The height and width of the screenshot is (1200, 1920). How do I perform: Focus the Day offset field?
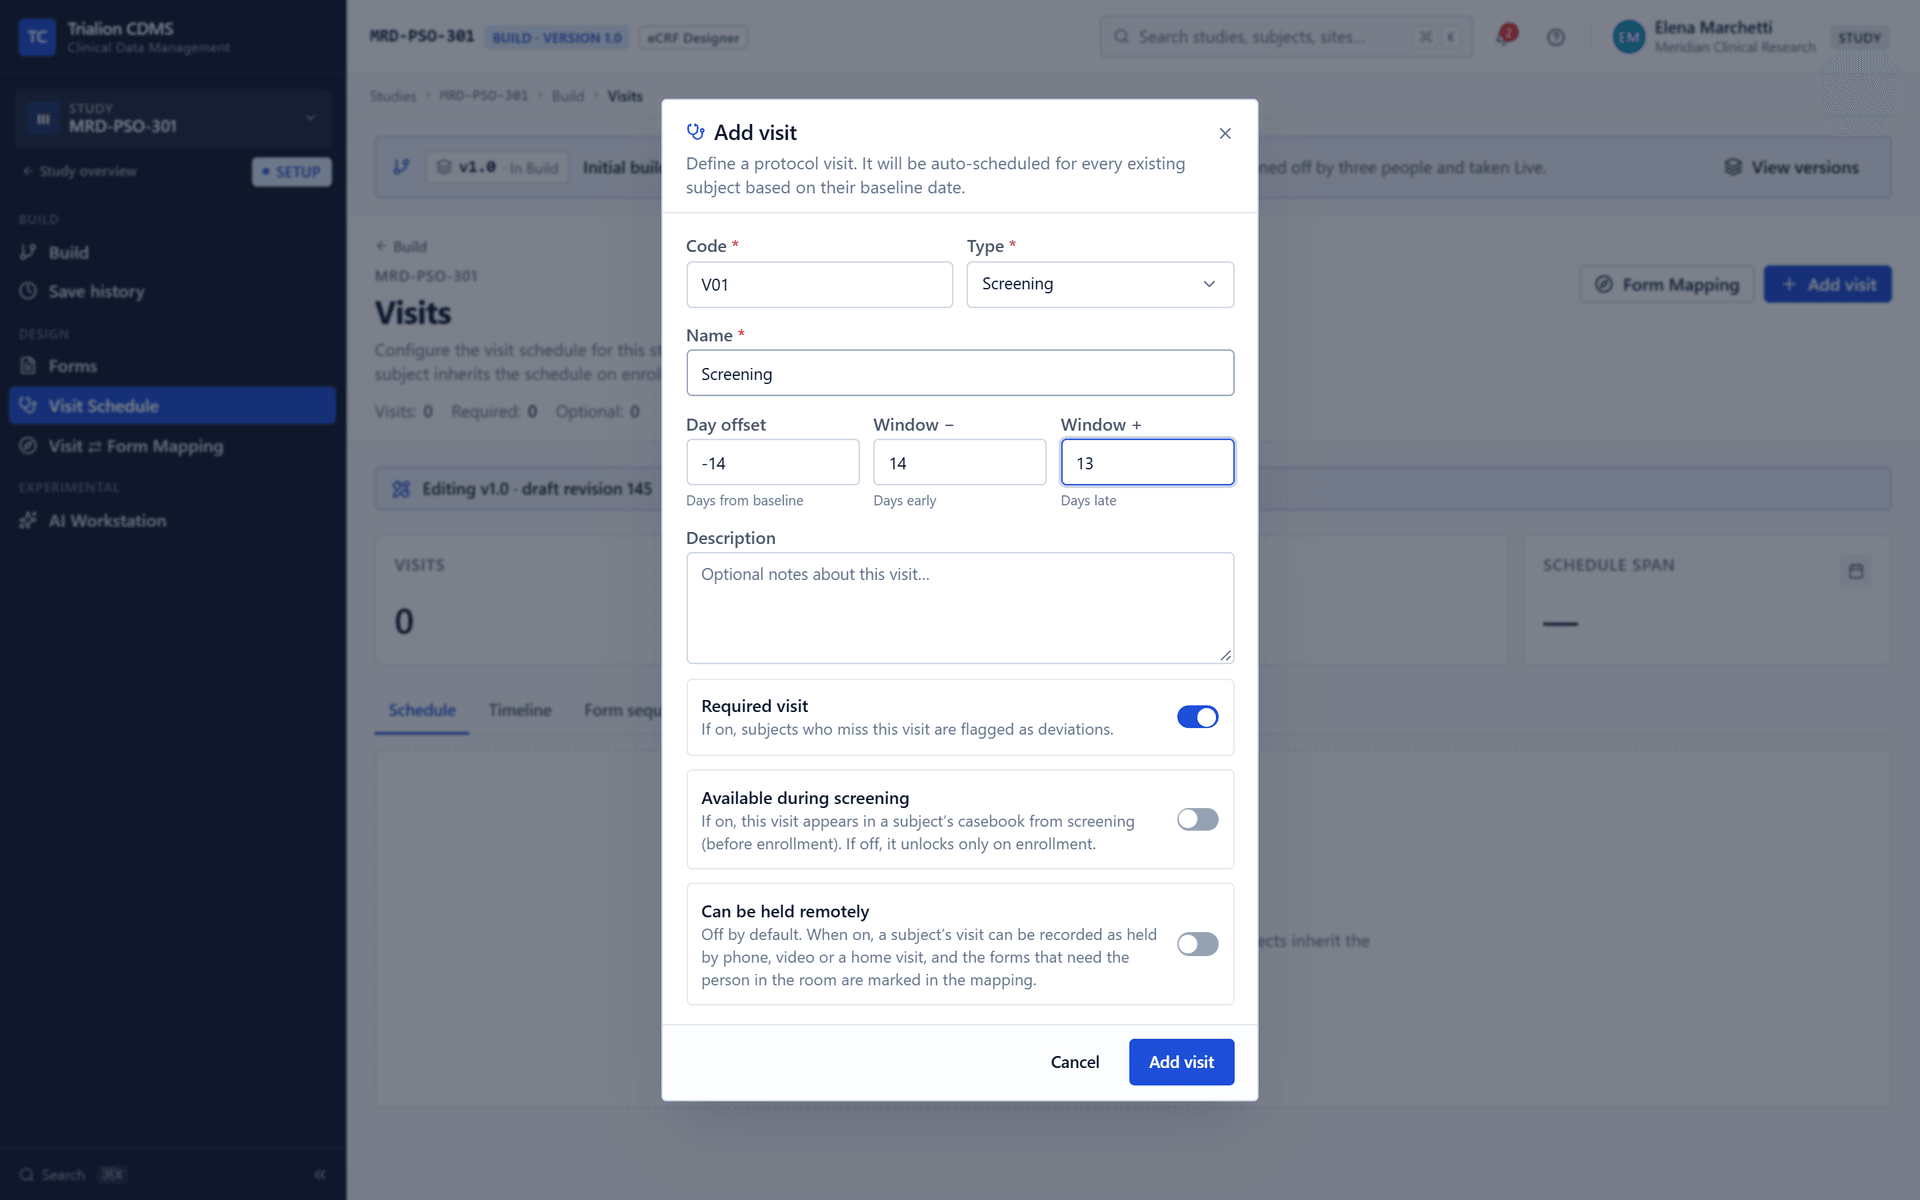[x=773, y=463]
